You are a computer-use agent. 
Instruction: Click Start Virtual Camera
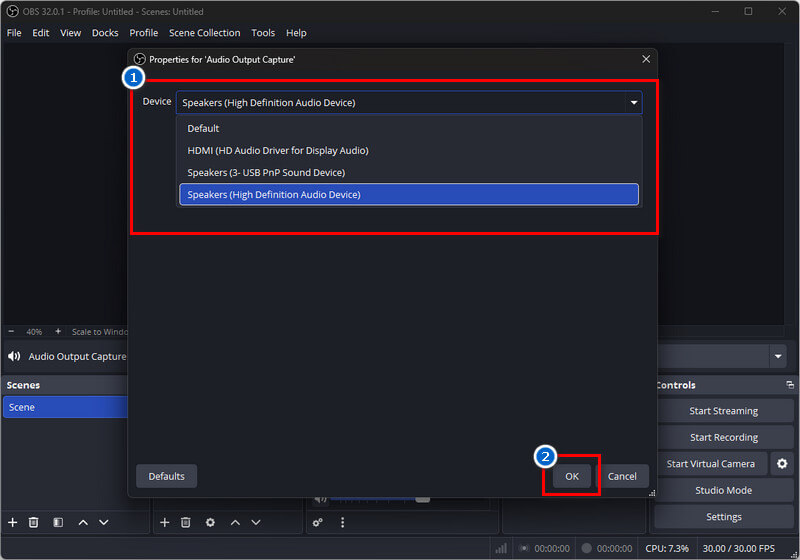(x=711, y=464)
